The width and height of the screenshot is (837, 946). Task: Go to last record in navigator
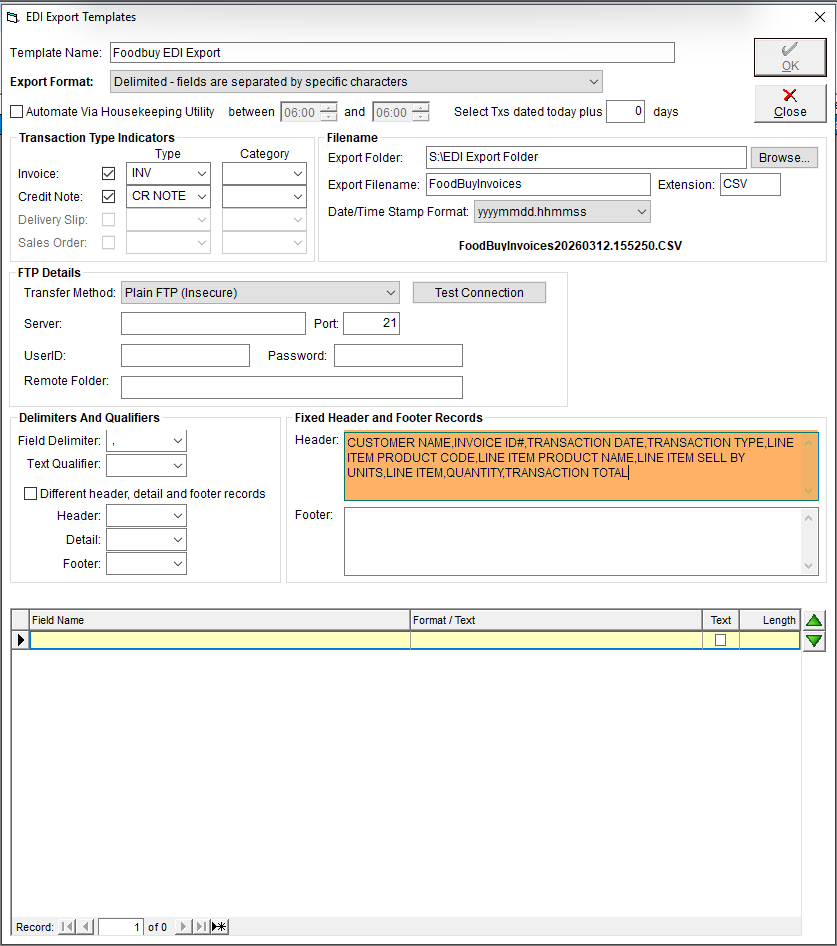pos(201,927)
